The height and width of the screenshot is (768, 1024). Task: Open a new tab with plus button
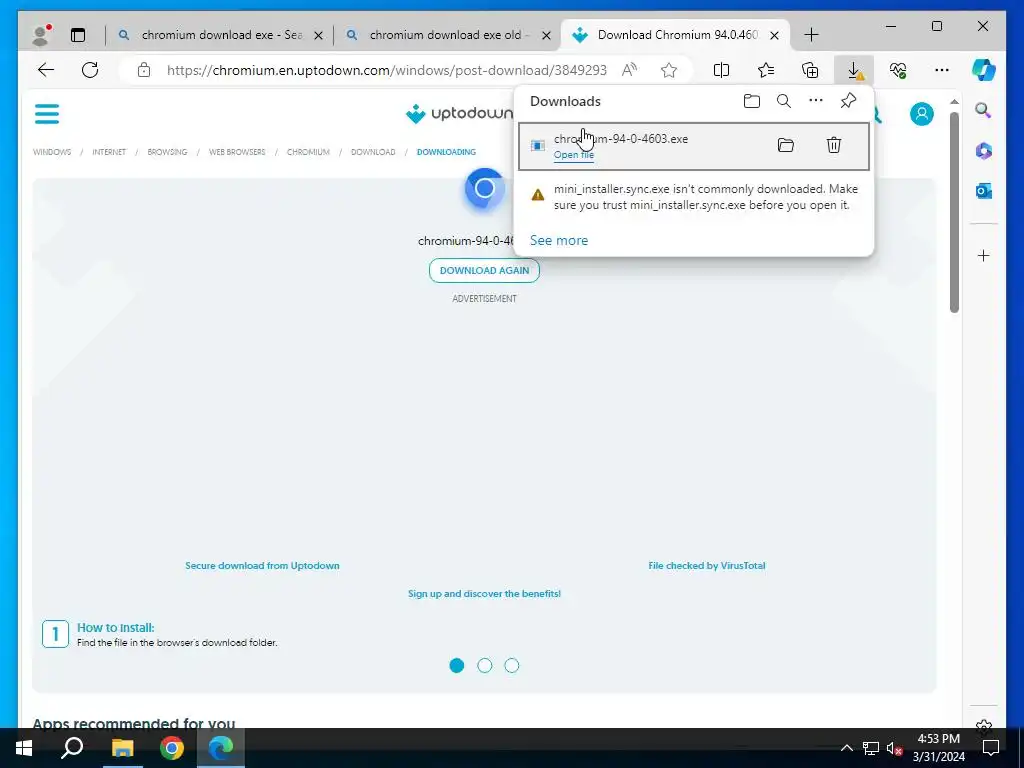coord(811,35)
